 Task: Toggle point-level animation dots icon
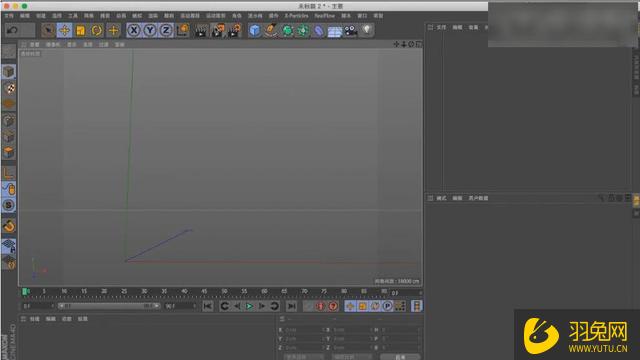coord(400,306)
